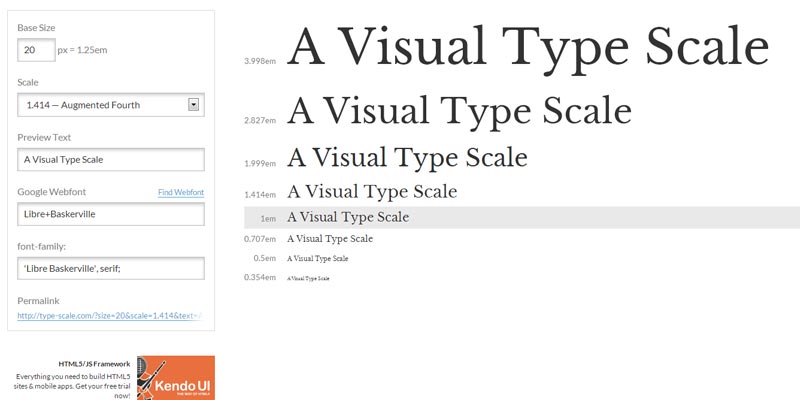This screenshot has height=400, width=800.
Task: Click the 3.998em size label
Action: pyautogui.click(x=259, y=61)
